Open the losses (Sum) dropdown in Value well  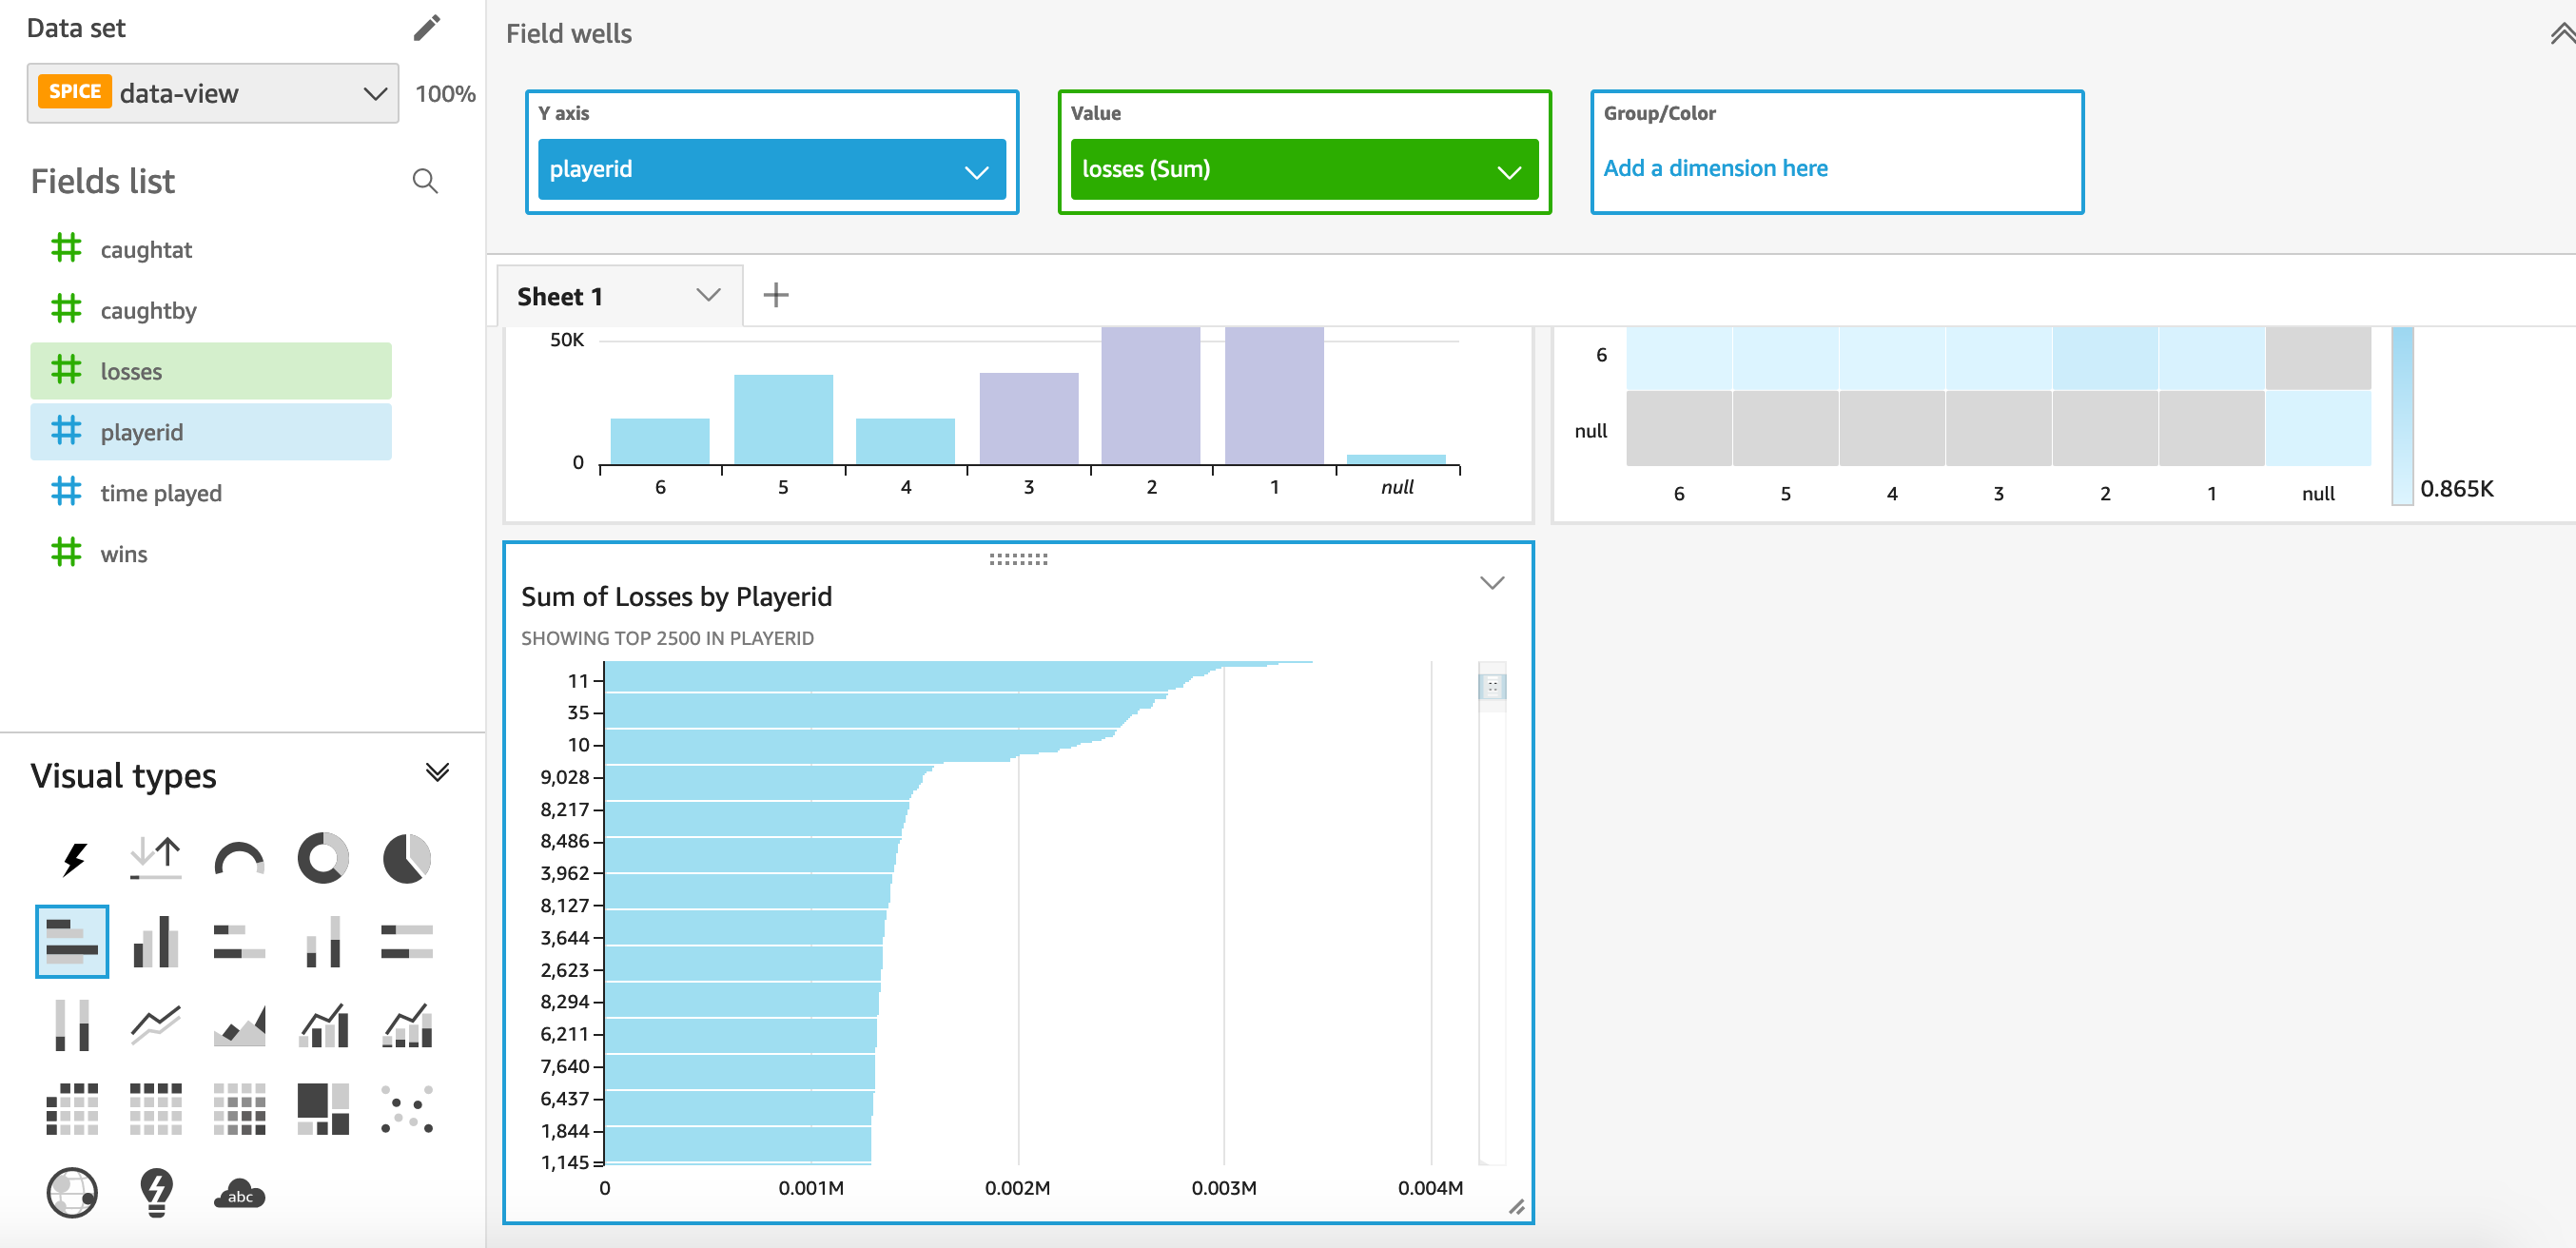click(1510, 169)
